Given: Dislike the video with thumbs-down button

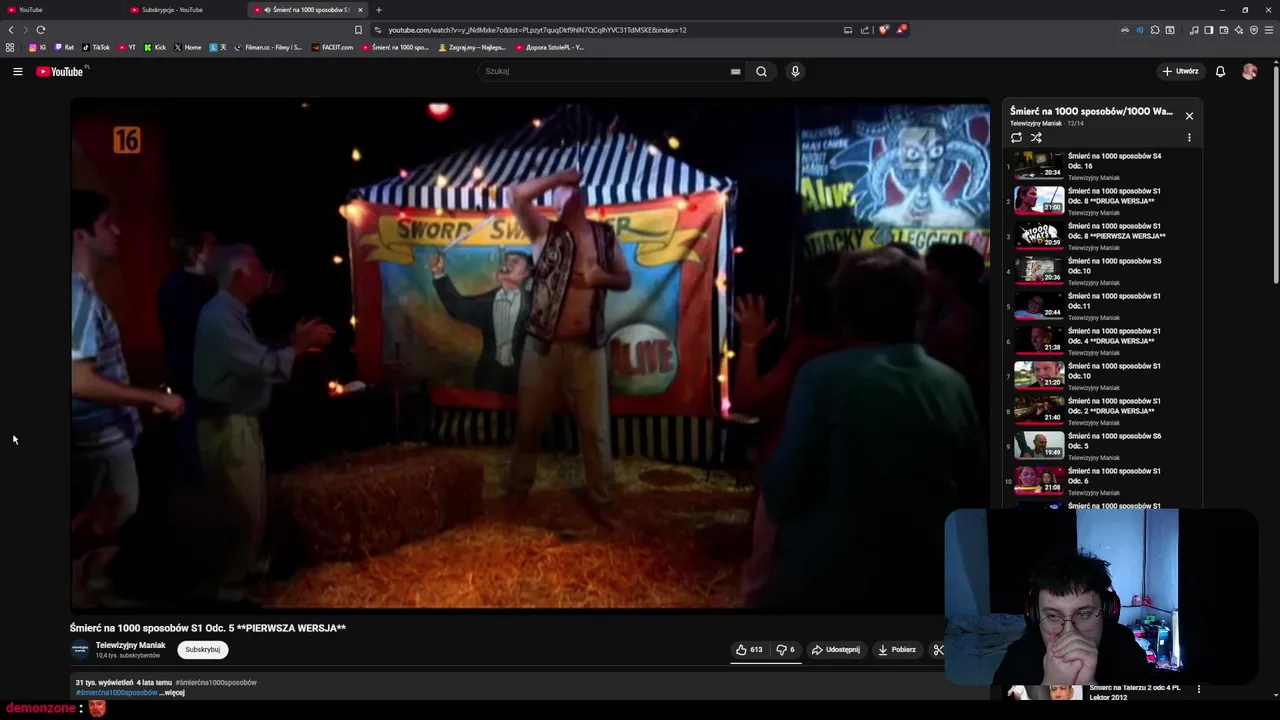Looking at the screenshot, I should coord(785,649).
